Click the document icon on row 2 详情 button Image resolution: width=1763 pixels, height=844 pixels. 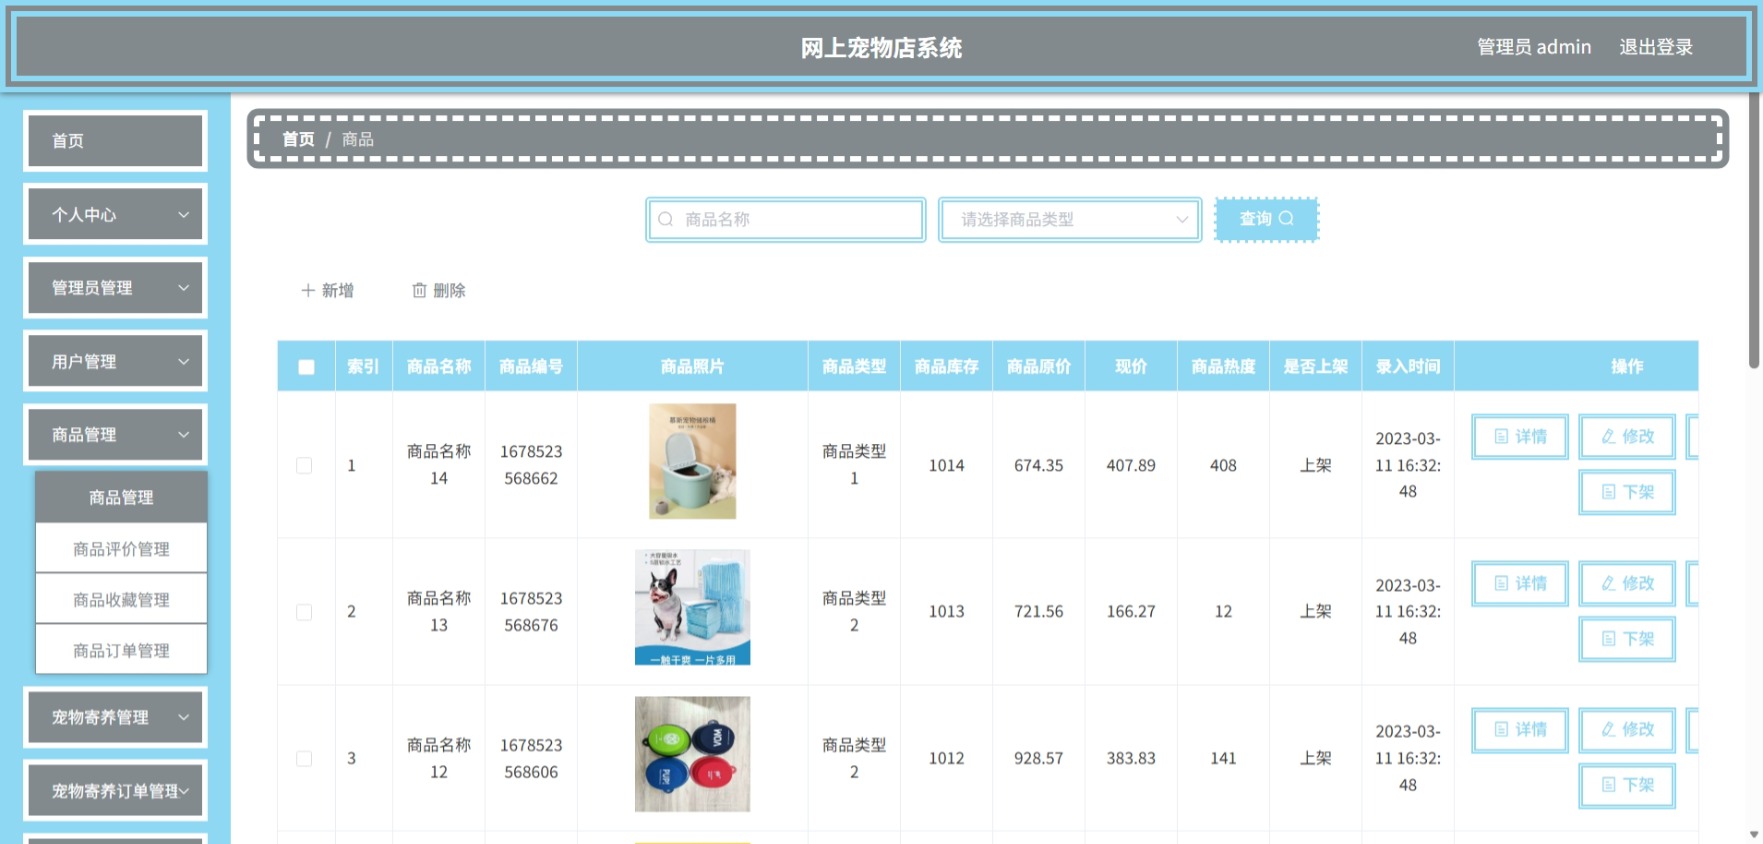(1501, 583)
